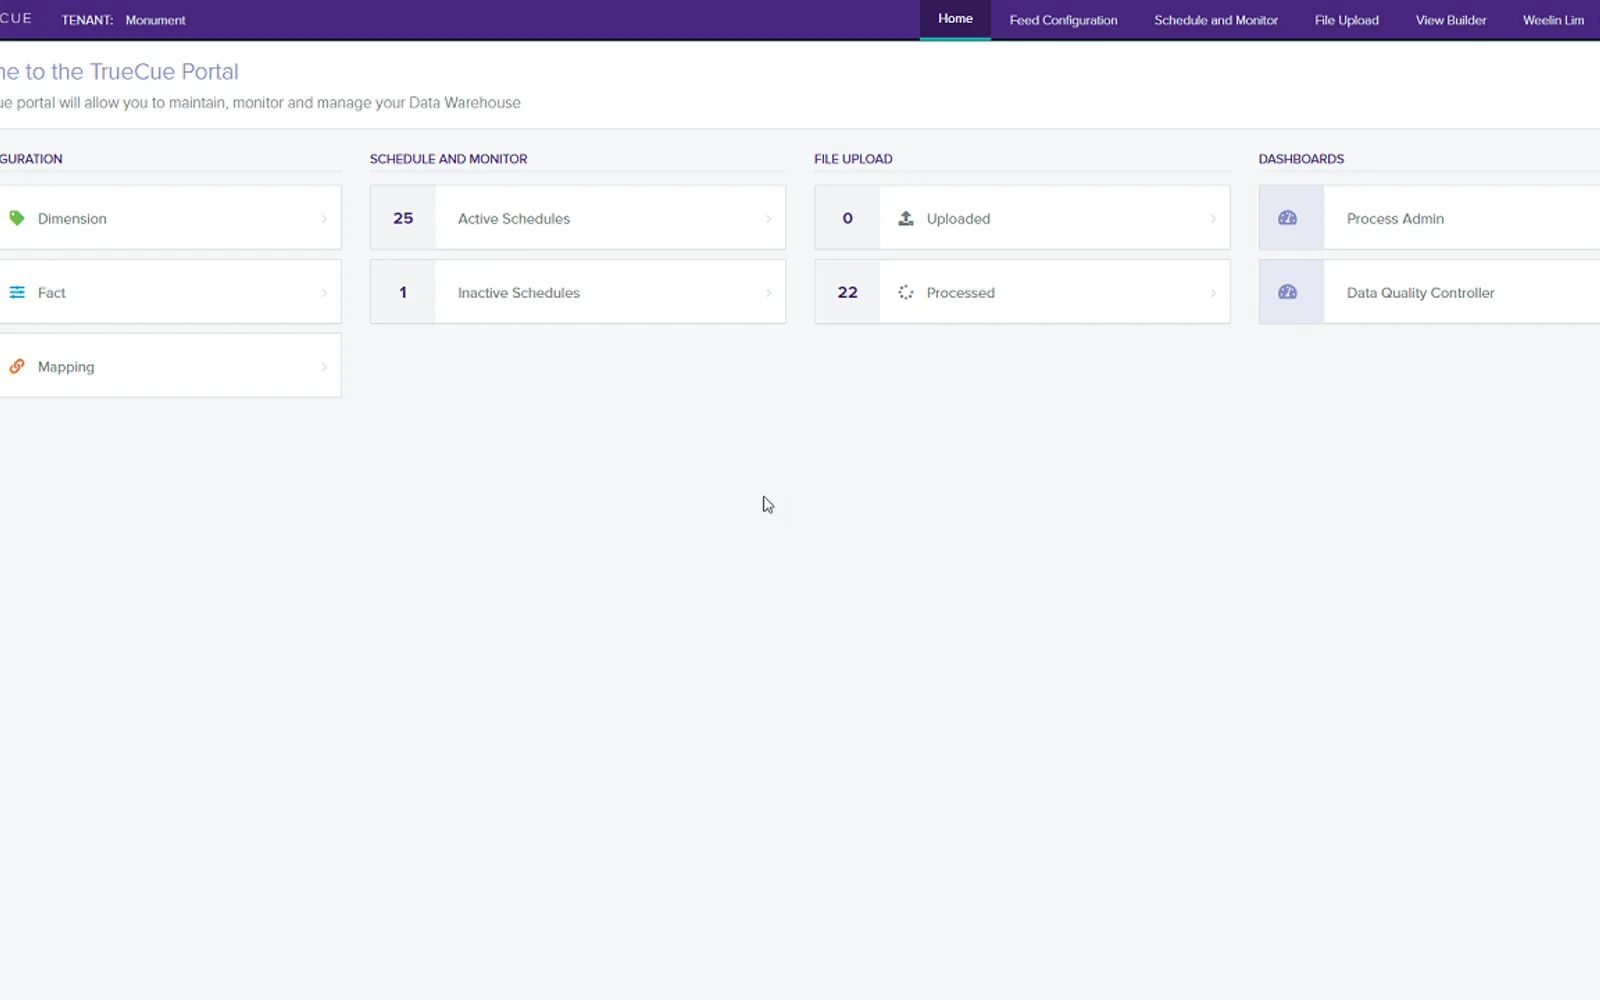Open the Processed files link
The height and width of the screenshot is (1000, 1600).
point(960,292)
